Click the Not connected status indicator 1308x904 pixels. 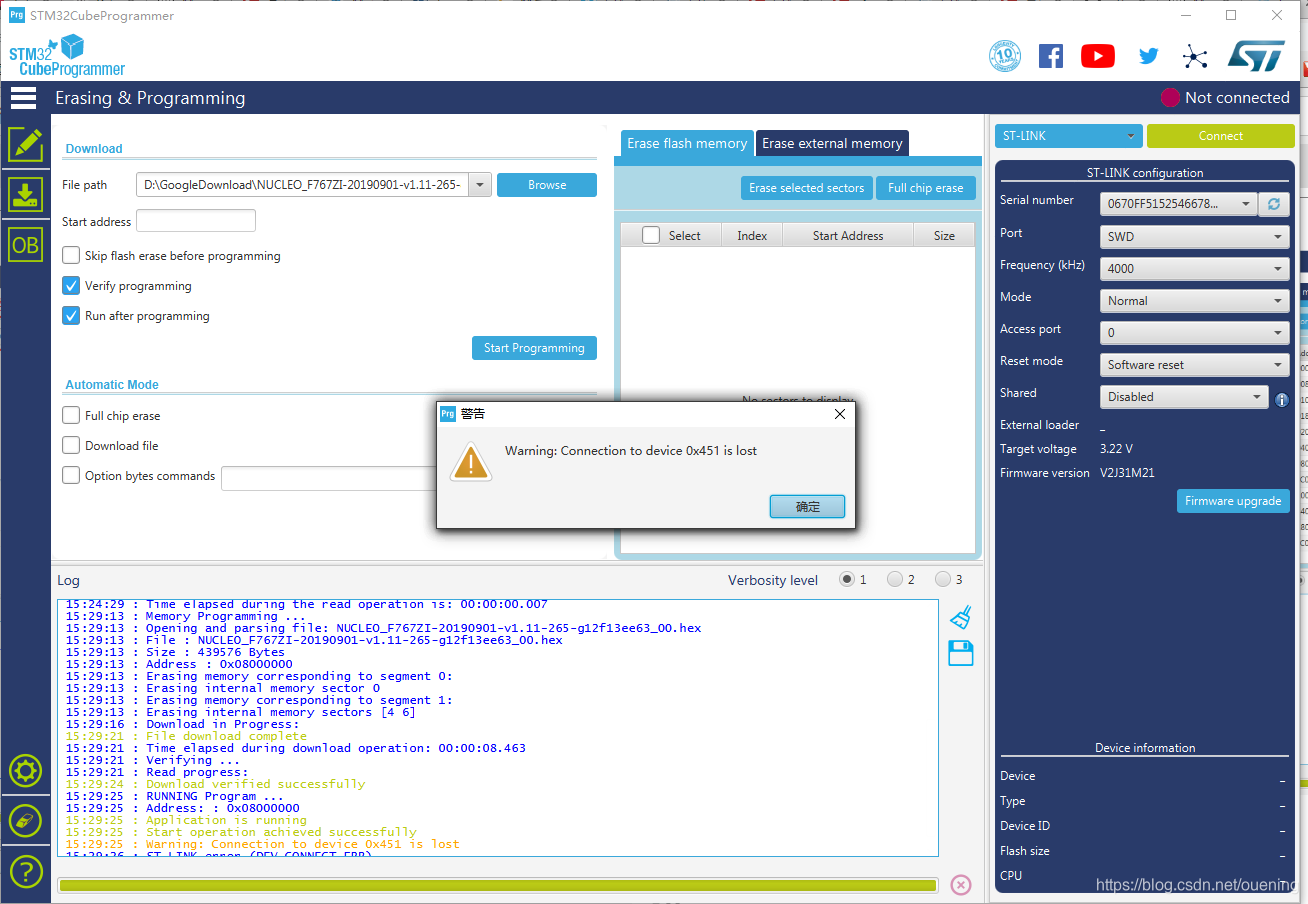[1225, 98]
